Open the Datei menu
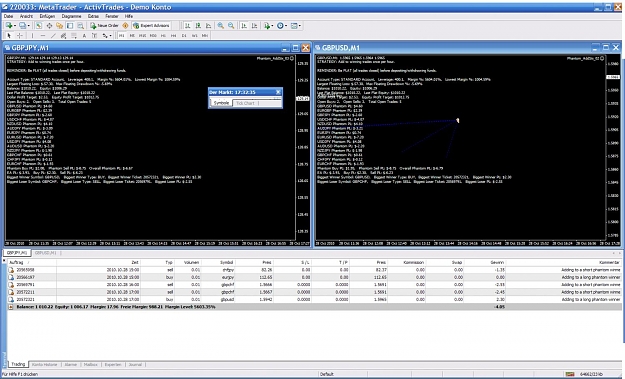625x379 pixels. [x=8, y=16]
